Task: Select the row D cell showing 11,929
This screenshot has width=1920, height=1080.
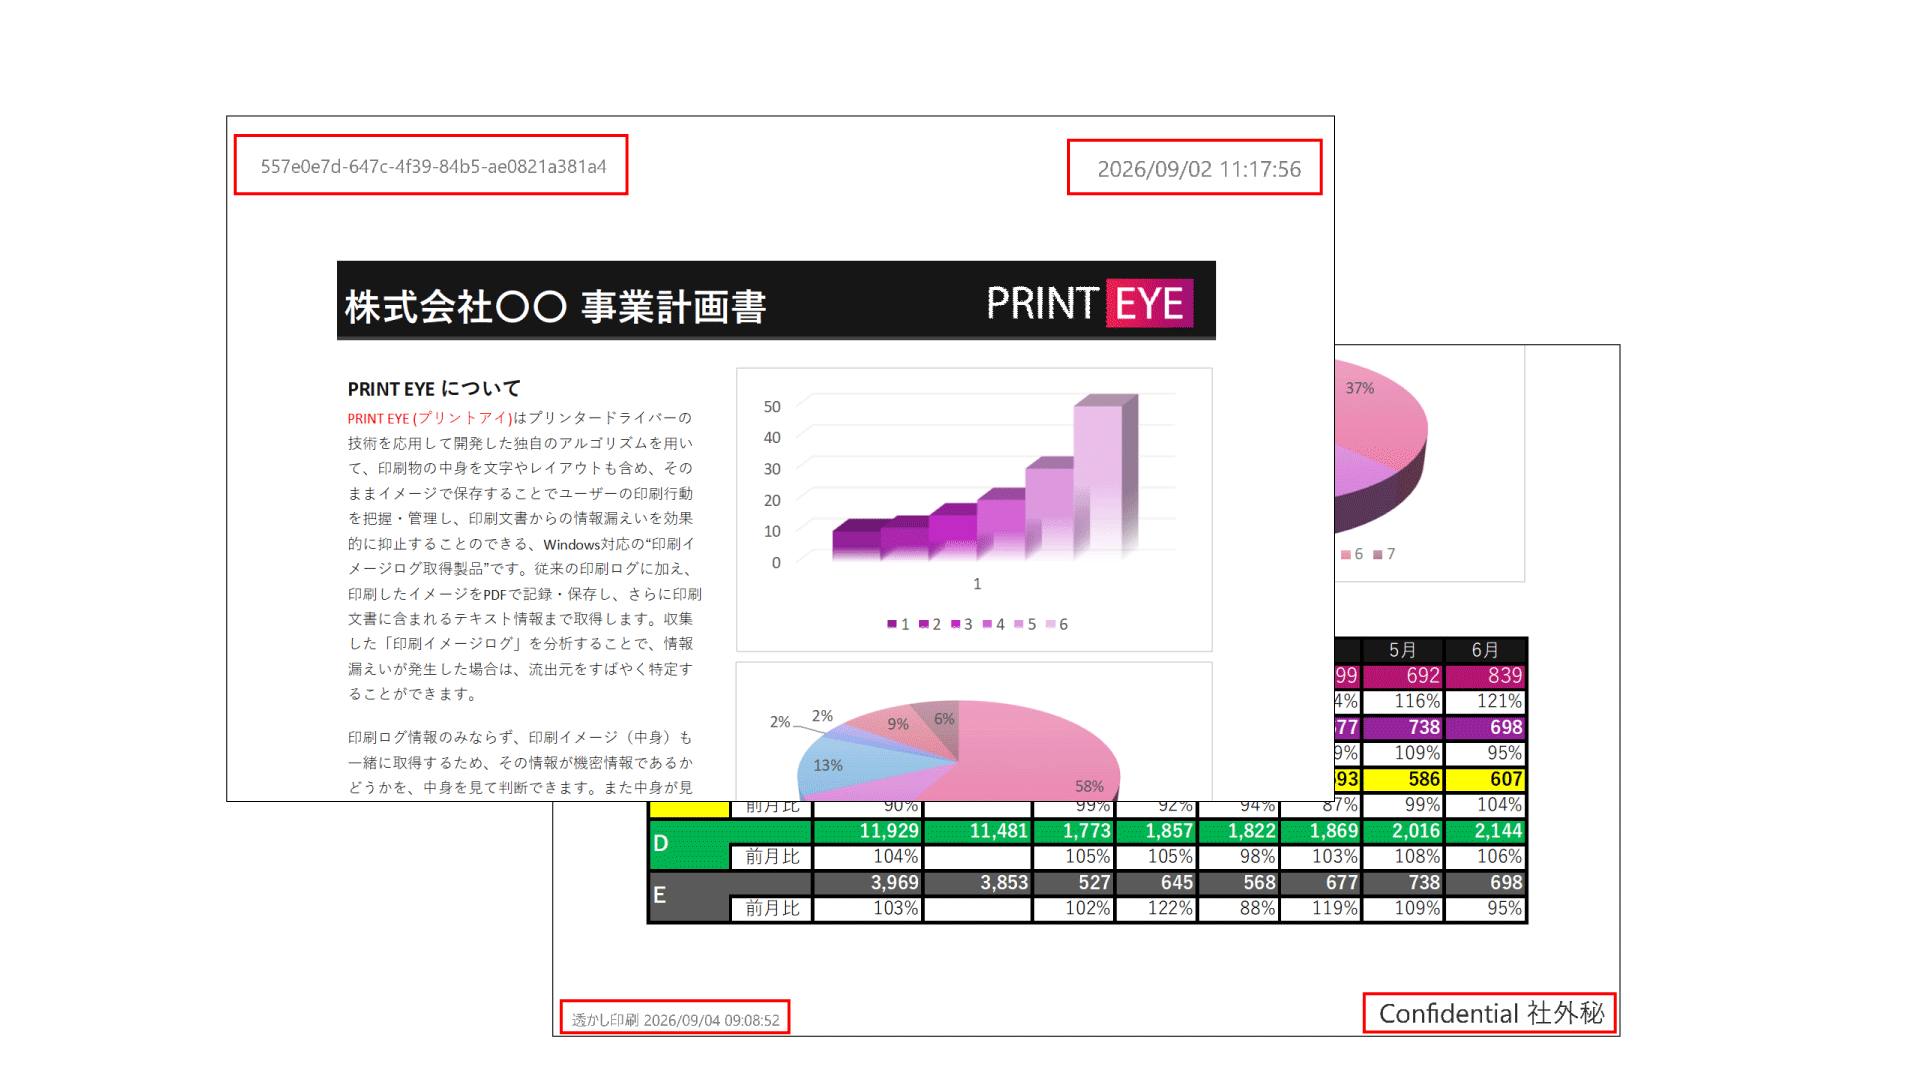Action: (867, 831)
